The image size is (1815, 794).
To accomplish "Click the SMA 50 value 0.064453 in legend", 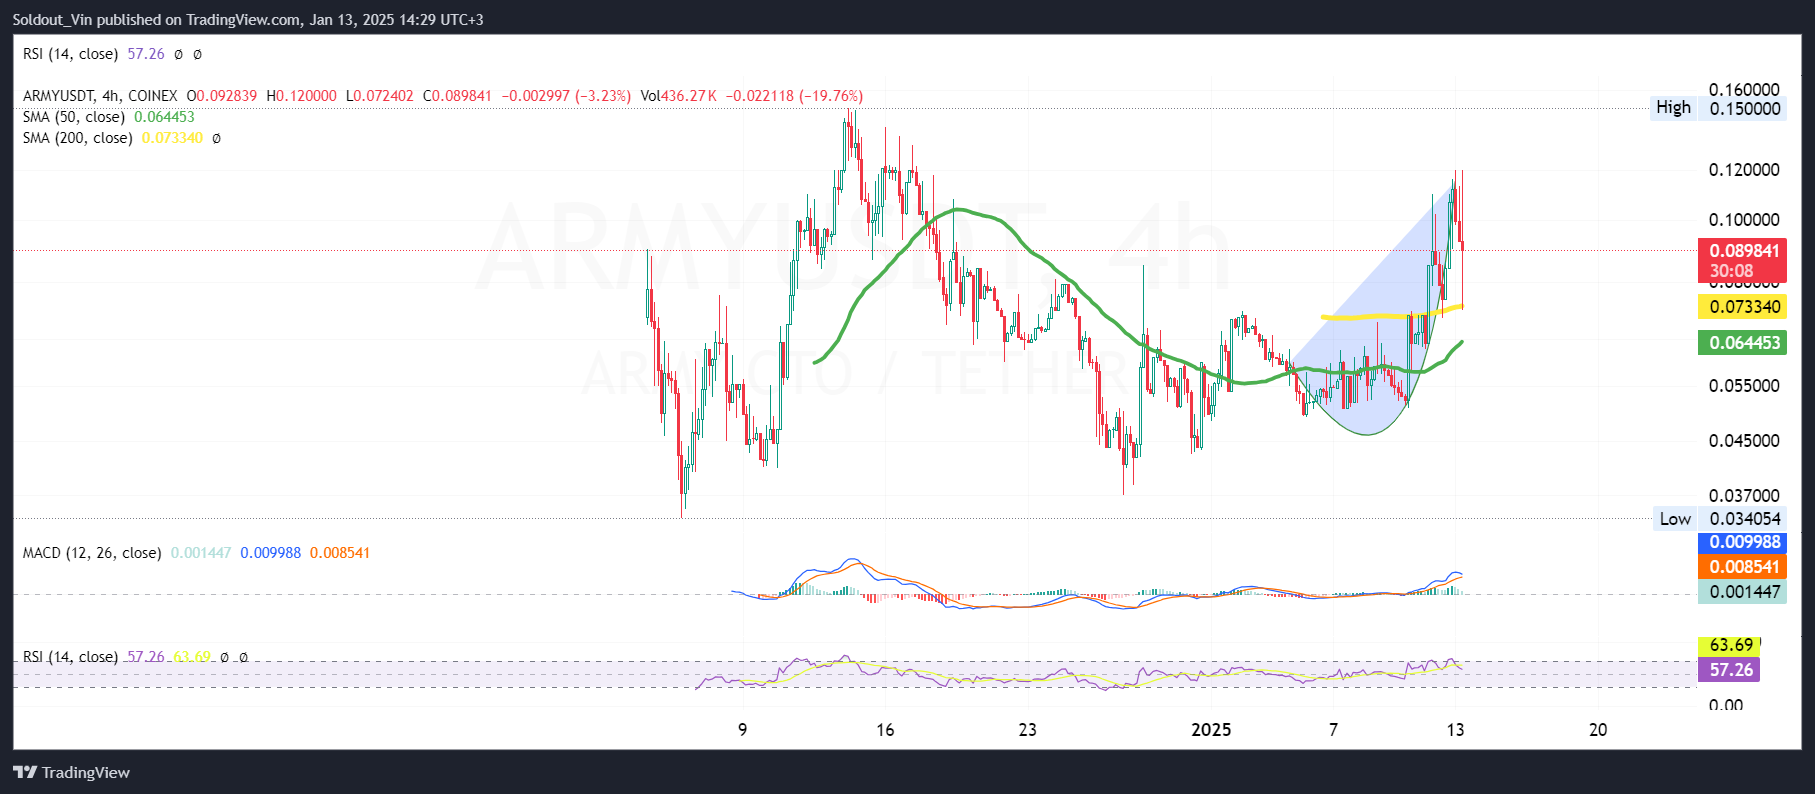I will 164,117.
